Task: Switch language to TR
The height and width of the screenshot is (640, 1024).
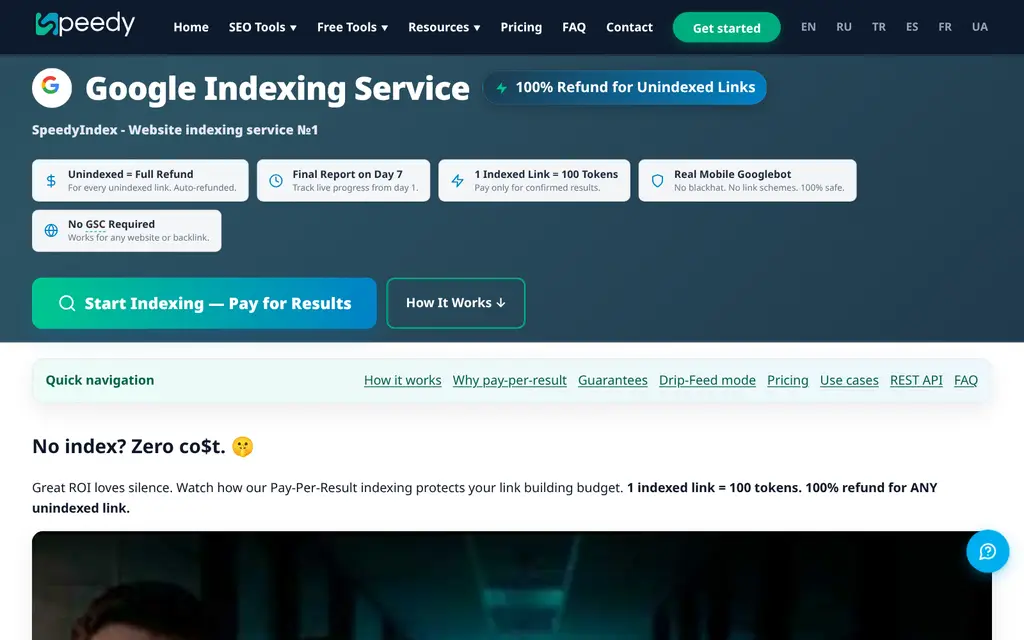Action: point(879,27)
